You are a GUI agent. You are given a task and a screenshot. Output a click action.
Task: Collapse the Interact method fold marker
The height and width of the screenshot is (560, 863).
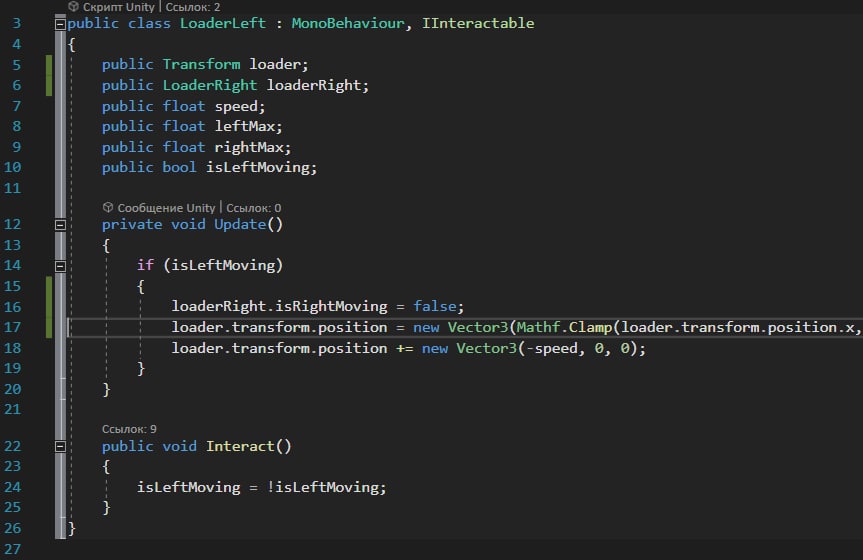pyautogui.click(x=61, y=447)
